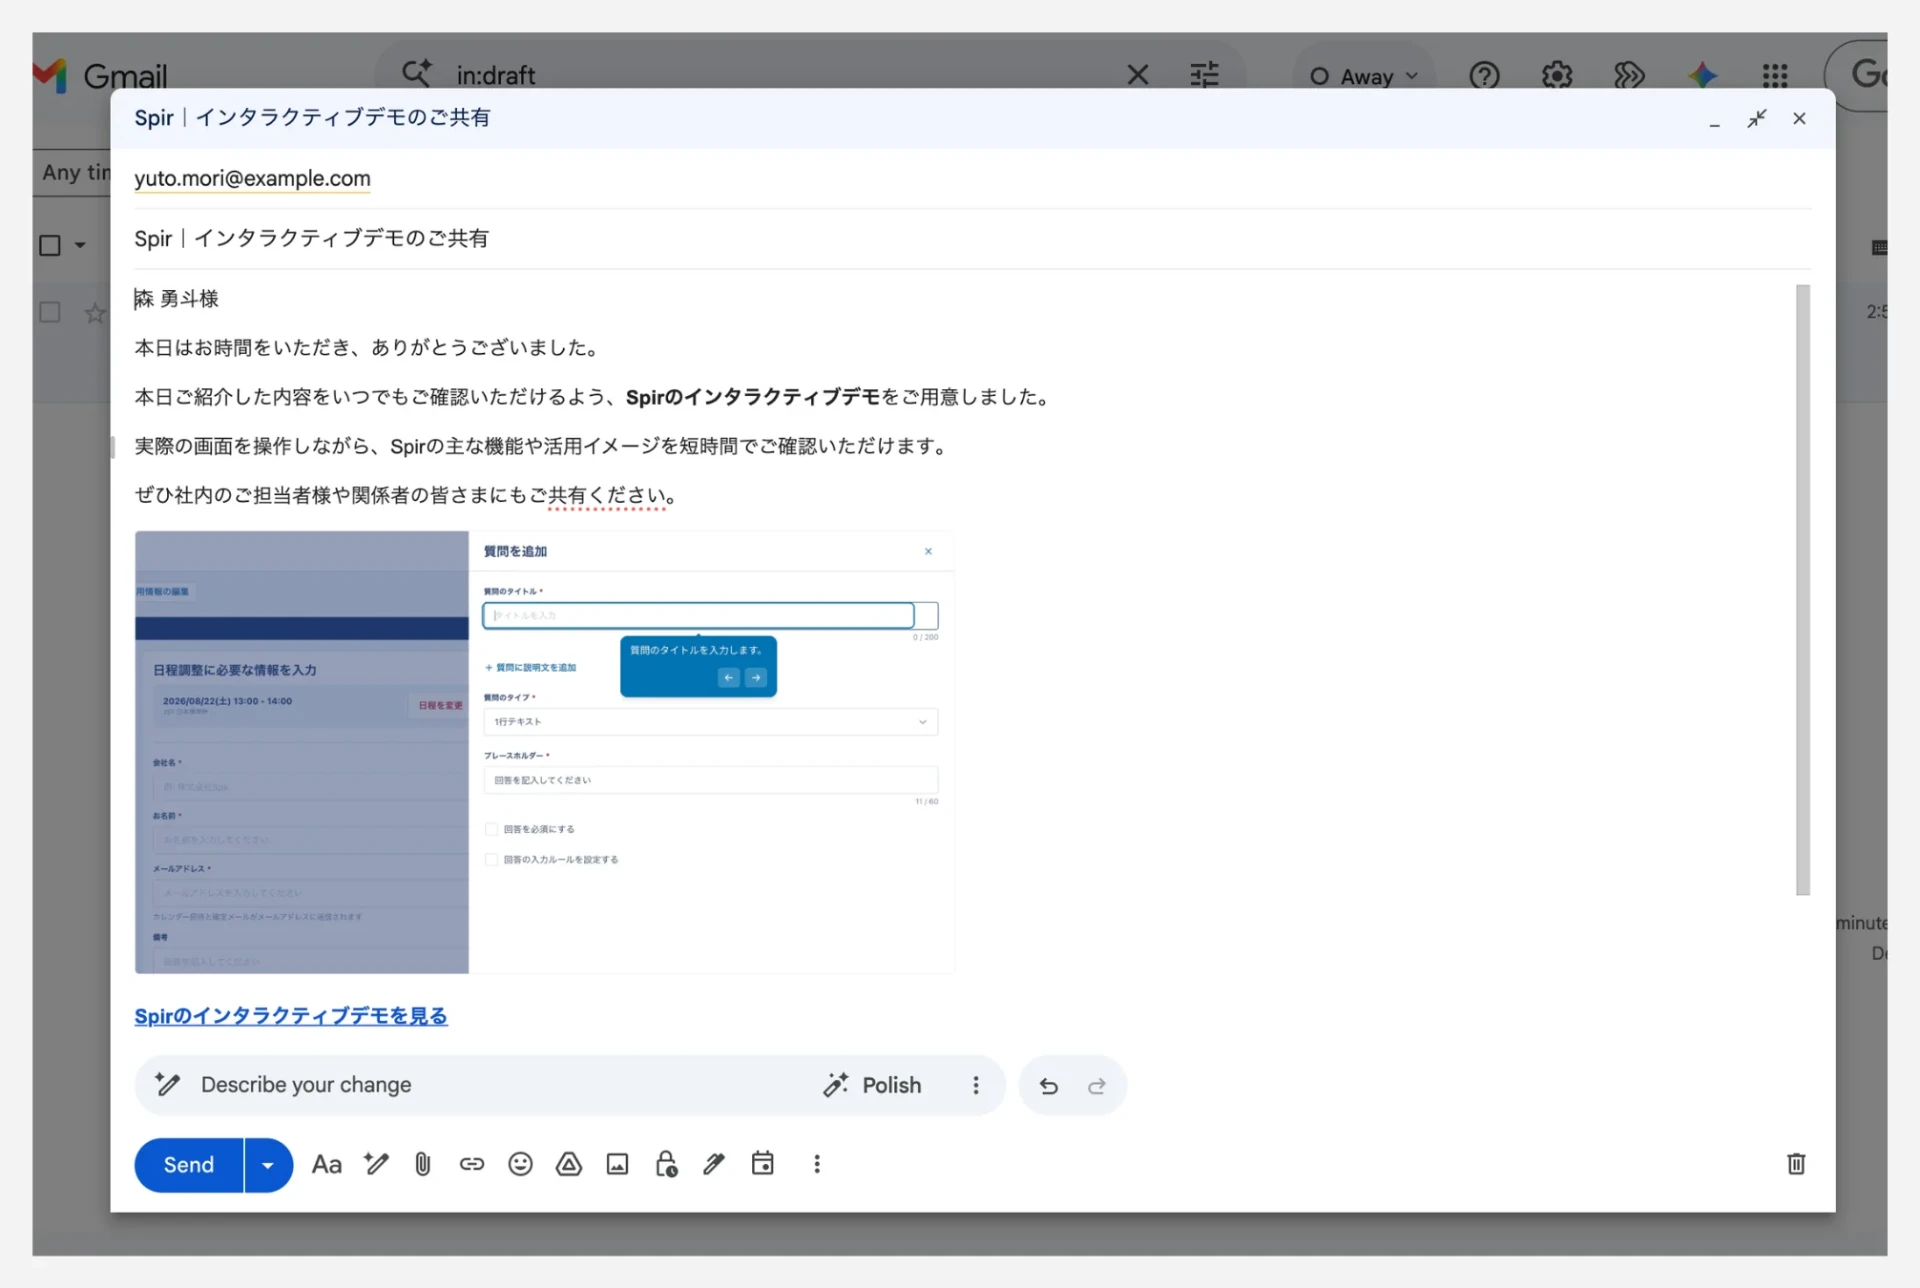Click the embedded Spir demo screenshot
Viewport: 1920px width, 1288px height.
click(x=545, y=752)
